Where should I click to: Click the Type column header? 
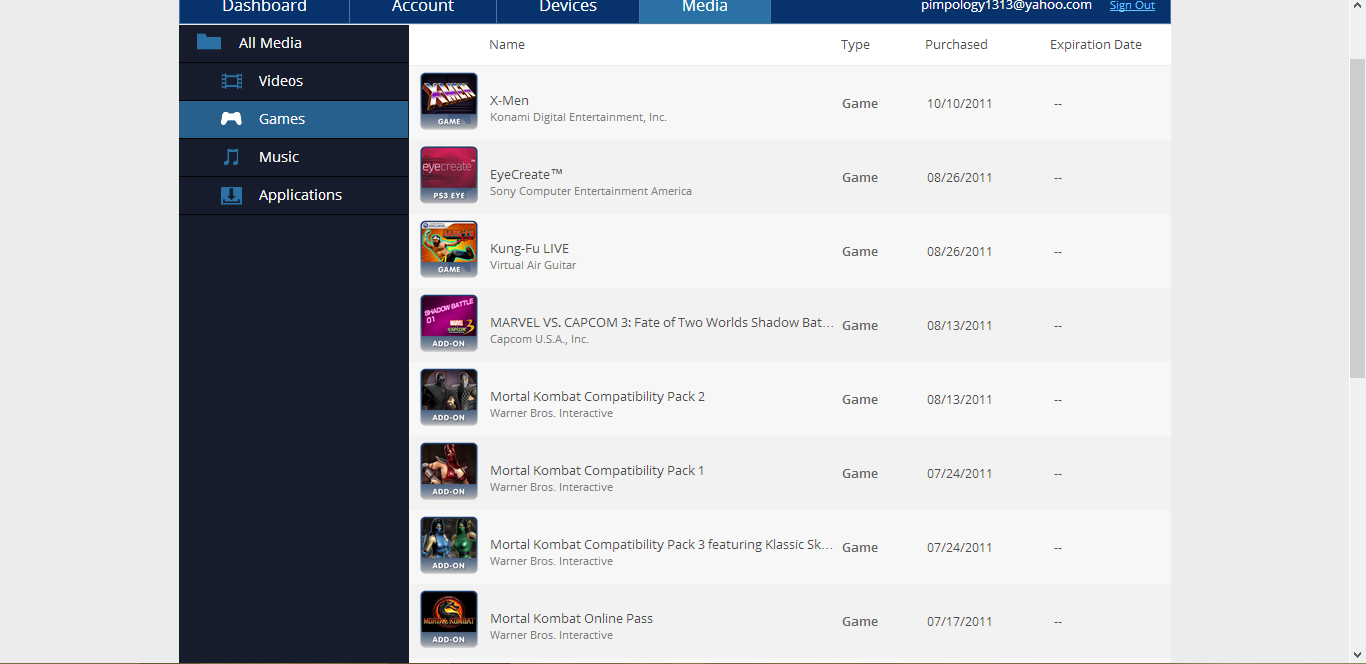coord(855,45)
